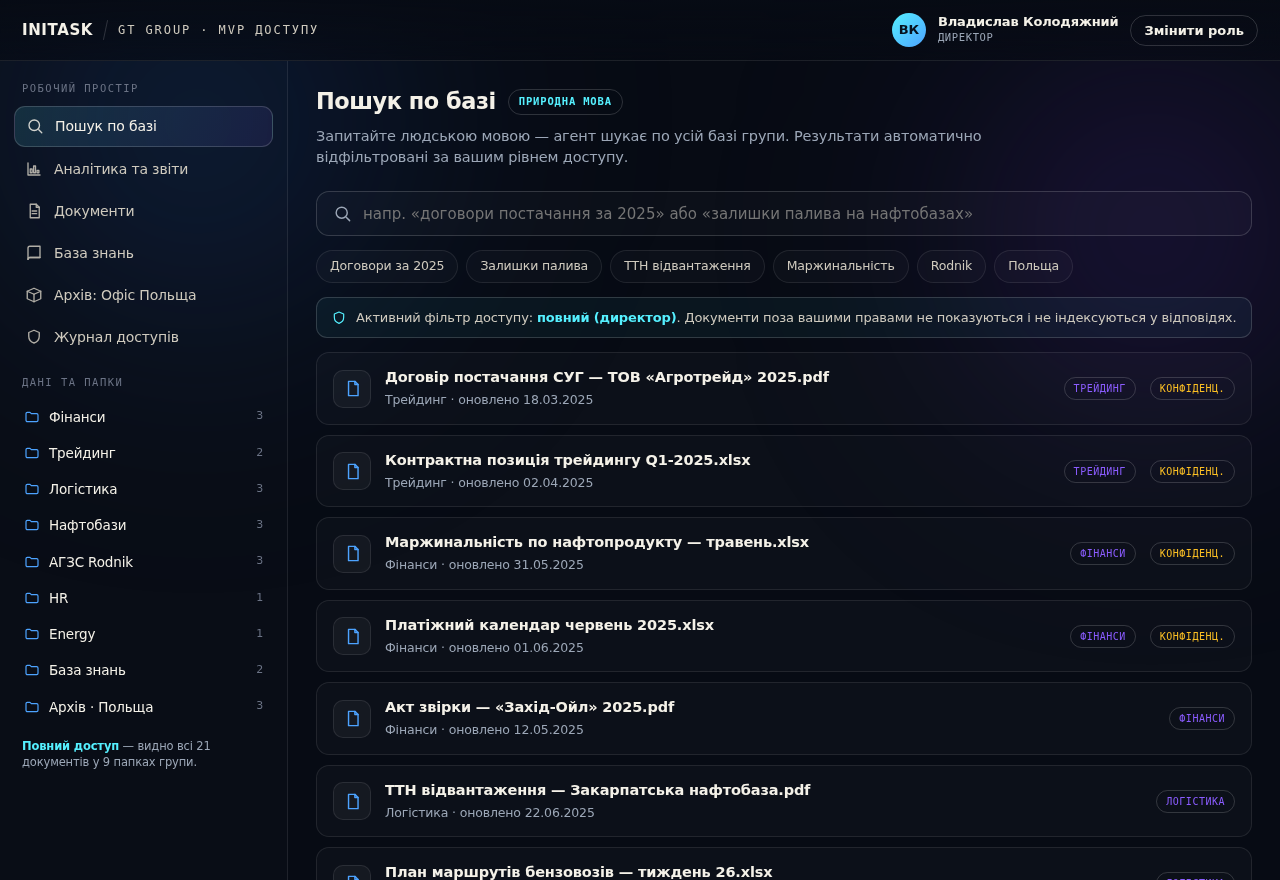1280x880 pixels.
Task: Click the magnifier icon inside search field
Action: [x=343, y=214]
